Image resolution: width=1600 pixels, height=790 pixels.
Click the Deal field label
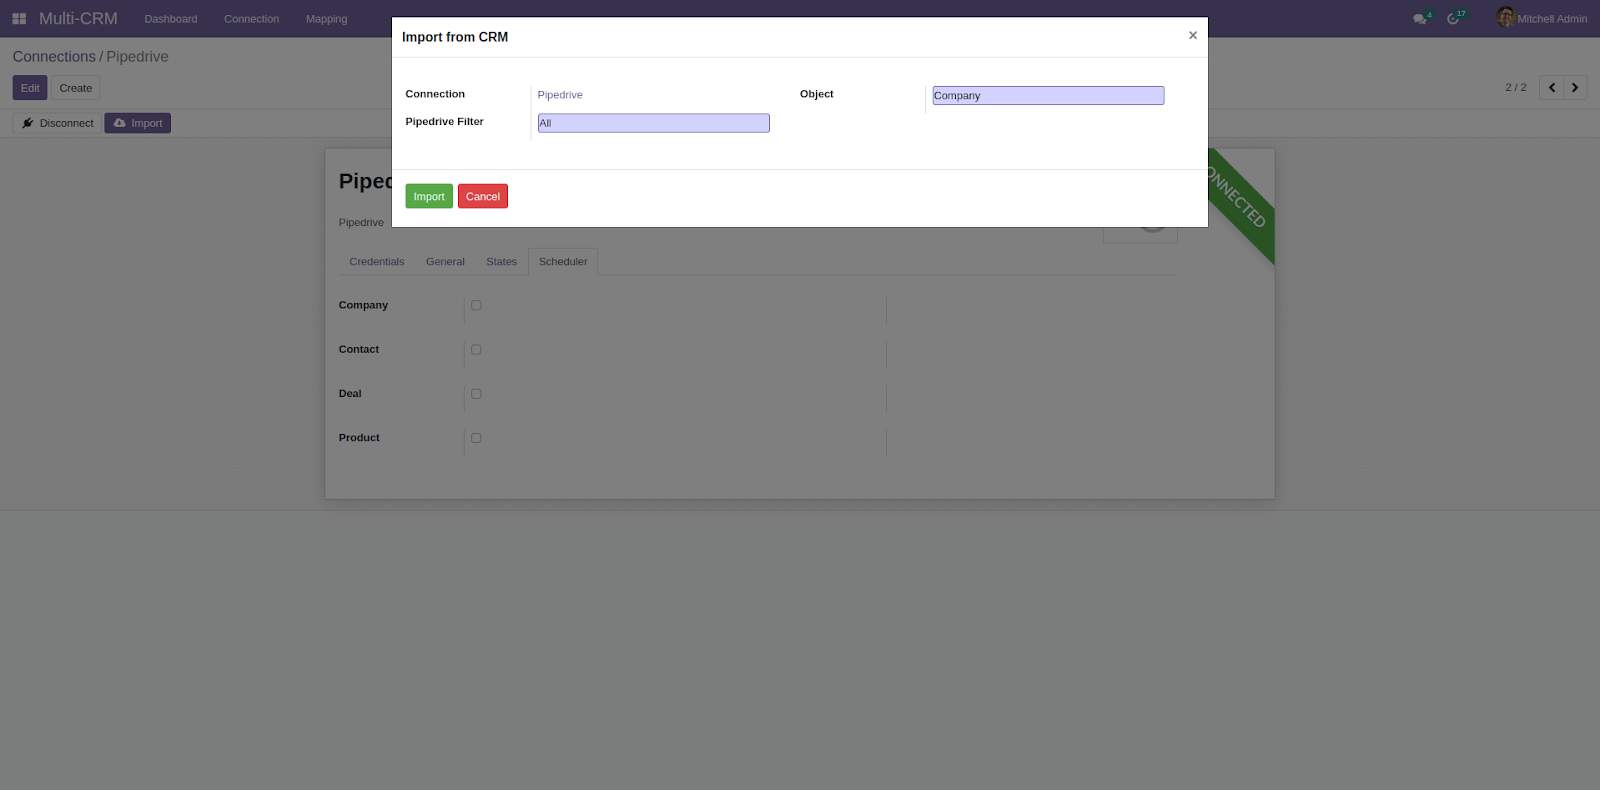tap(350, 394)
